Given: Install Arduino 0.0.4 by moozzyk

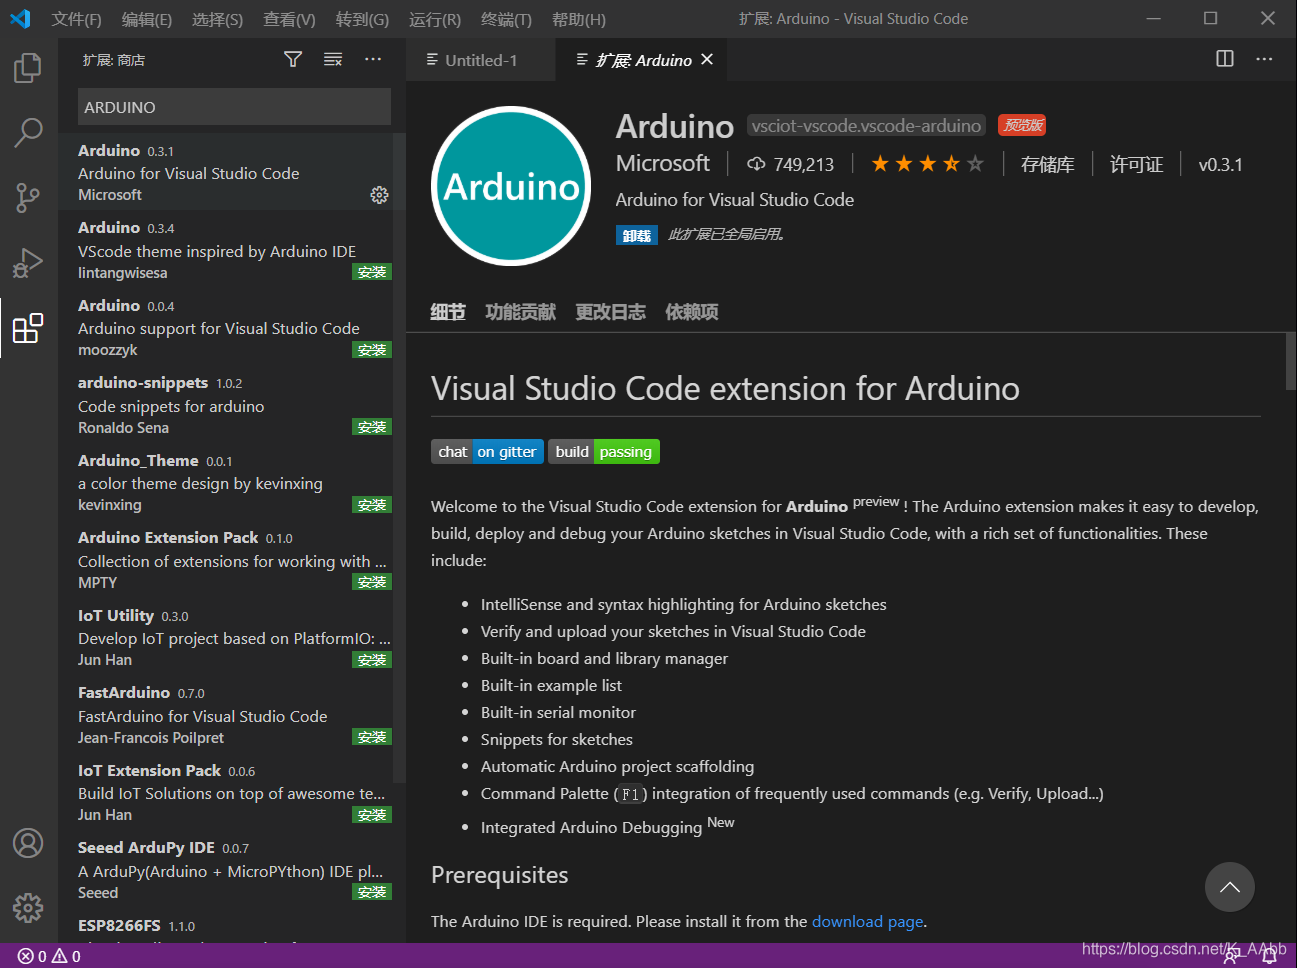Looking at the screenshot, I should pyautogui.click(x=372, y=350).
